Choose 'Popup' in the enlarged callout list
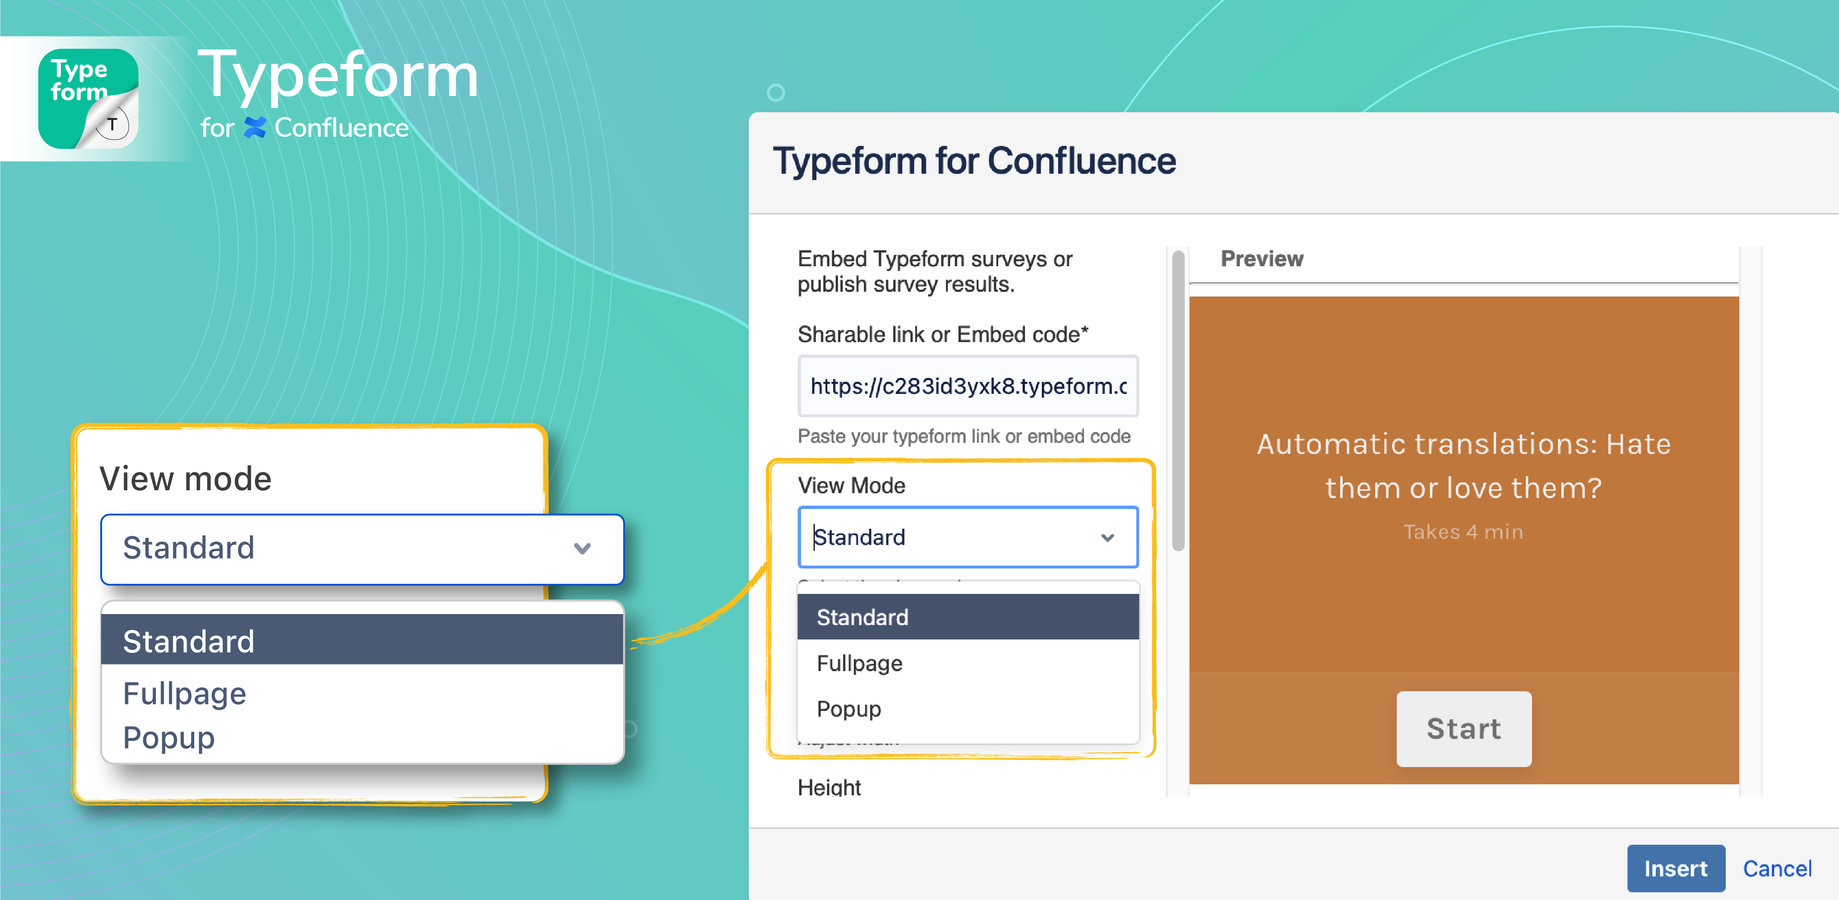Image resolution: width=1839 pixels, height=900 pixels. pyautogui.click(x=362, y=738)
